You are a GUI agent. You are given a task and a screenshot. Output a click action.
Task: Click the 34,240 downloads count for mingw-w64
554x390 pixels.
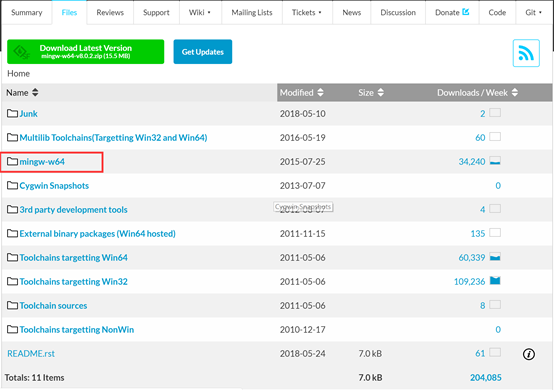(472, 161)
